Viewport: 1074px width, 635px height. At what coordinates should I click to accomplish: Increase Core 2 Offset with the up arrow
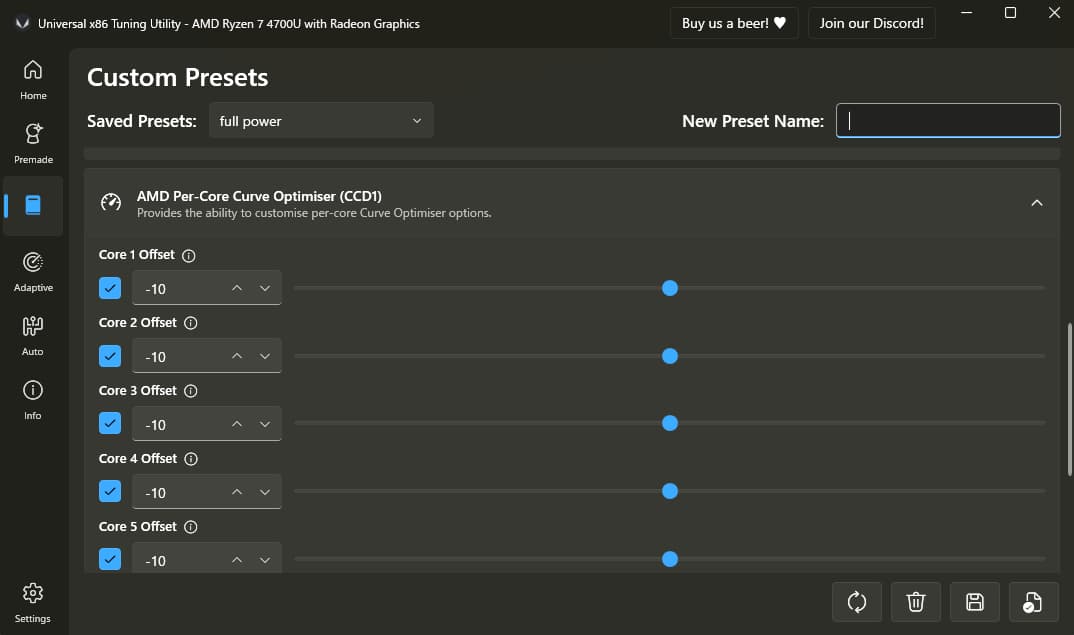pyautogui.click(x=237, y=356)
